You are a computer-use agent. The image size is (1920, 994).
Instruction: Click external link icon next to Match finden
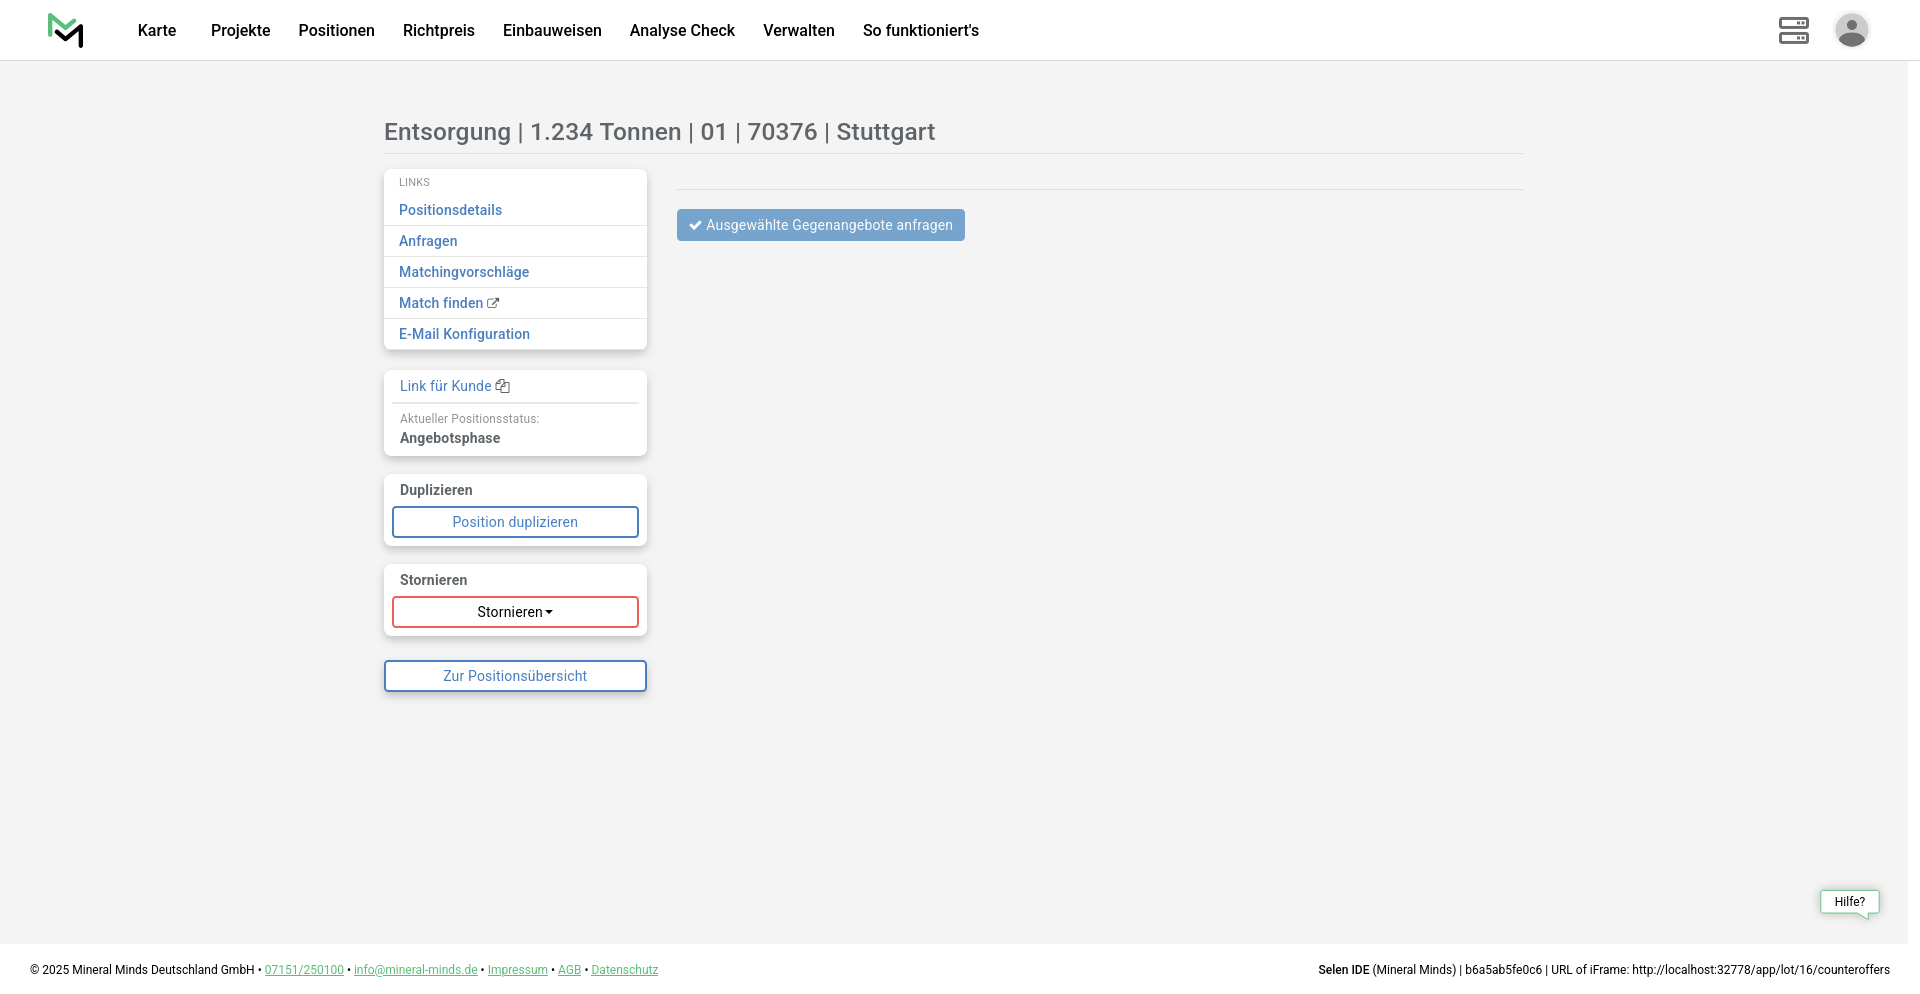tap(493, 303)
